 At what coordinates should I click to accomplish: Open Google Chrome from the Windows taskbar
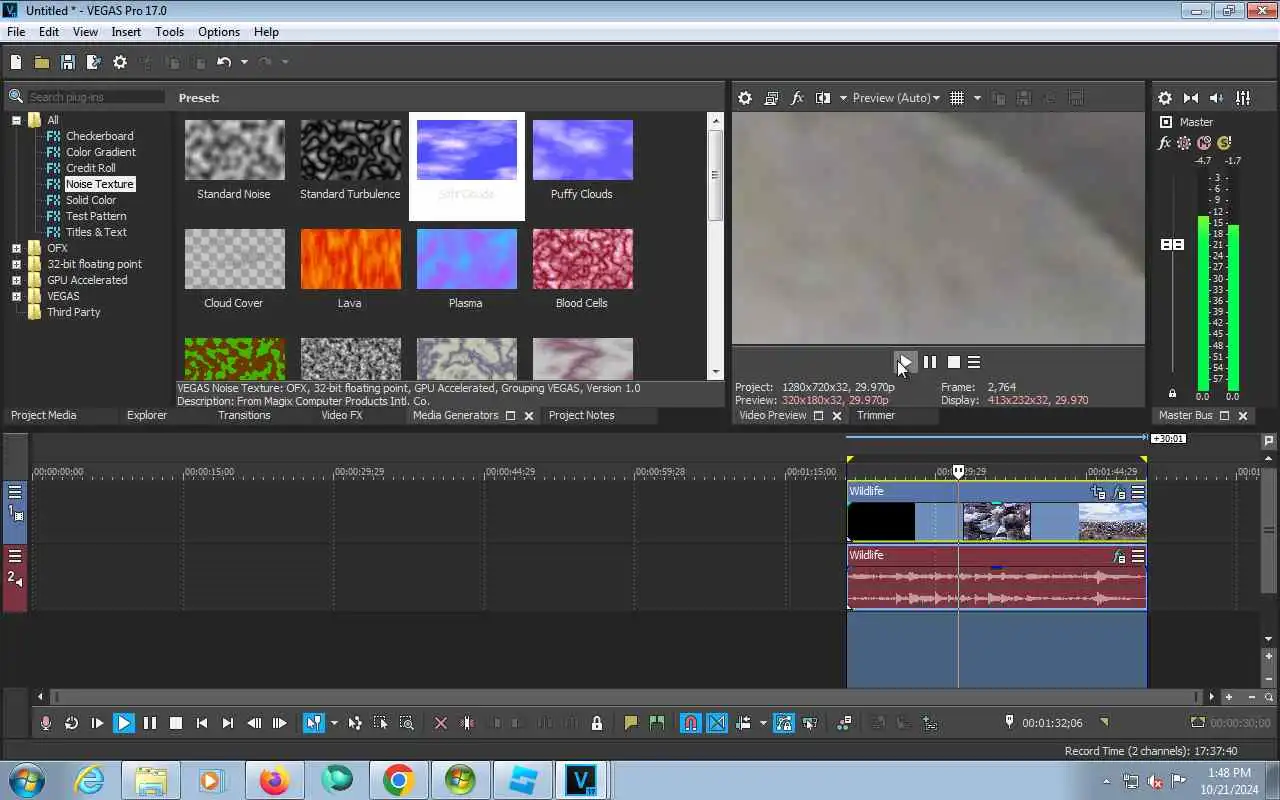tap(398, 780)
